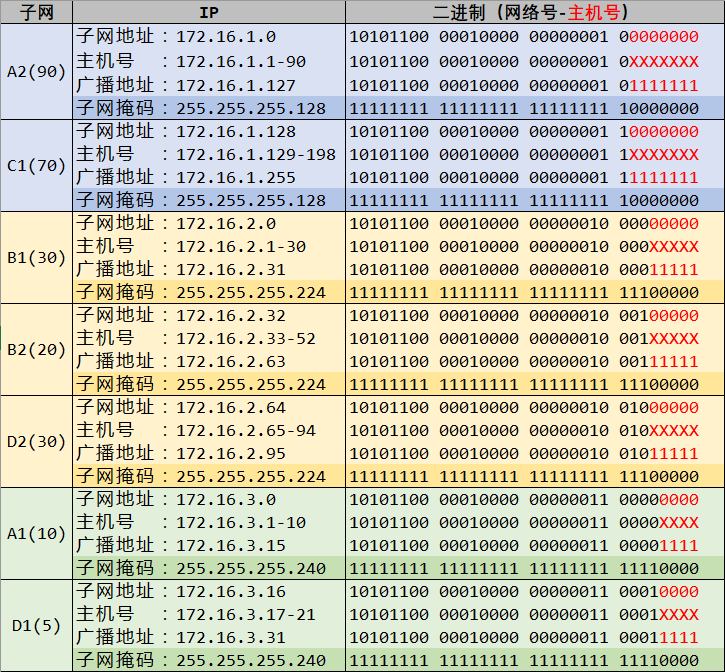Screen dimensions: 725x672
Task: Click the binary value for 172.16.2.32
Action: [x=524, y=316]
